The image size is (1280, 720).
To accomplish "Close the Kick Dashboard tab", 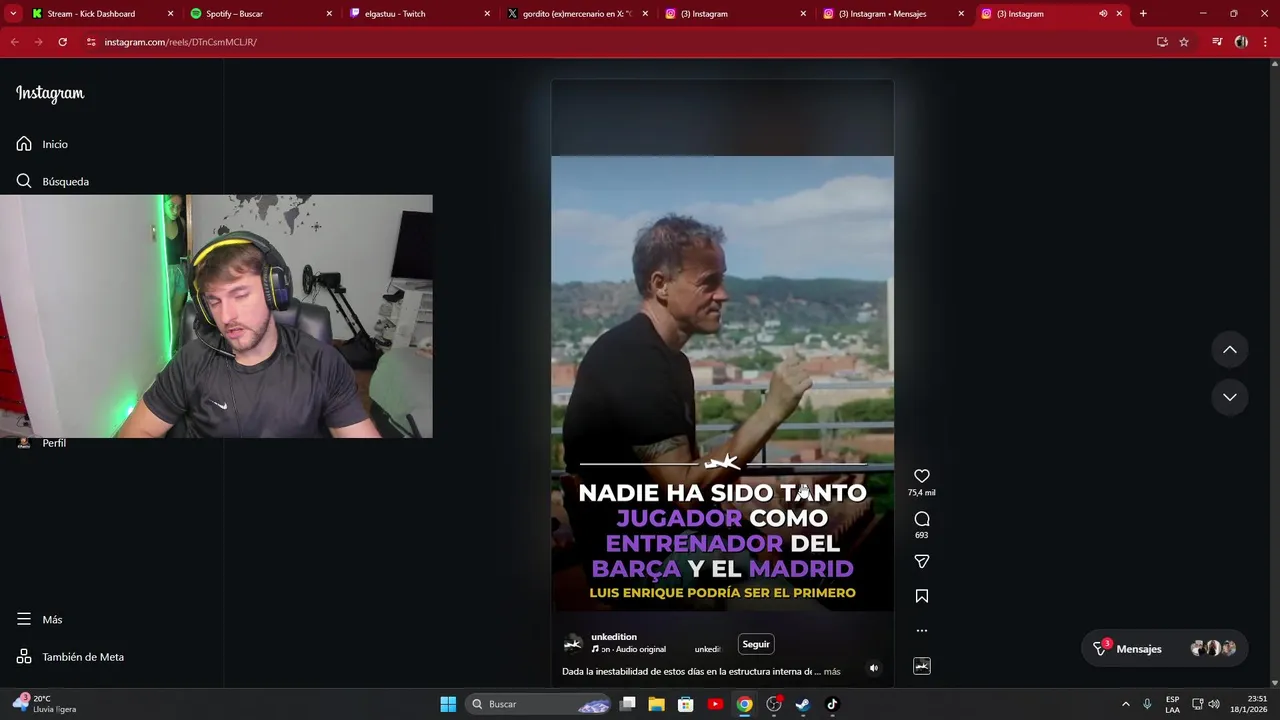I will 170,14.
